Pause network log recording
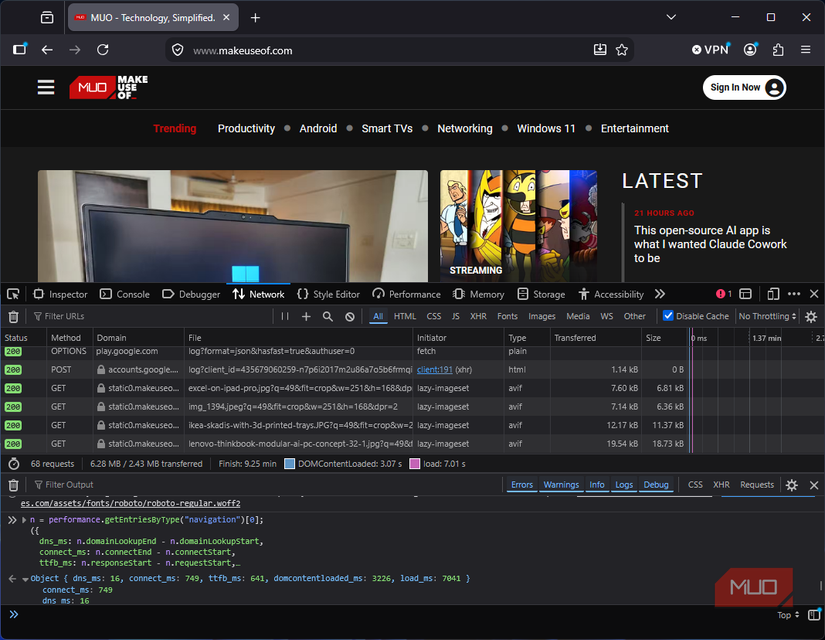Screen dimensions: 825x640 285,316
